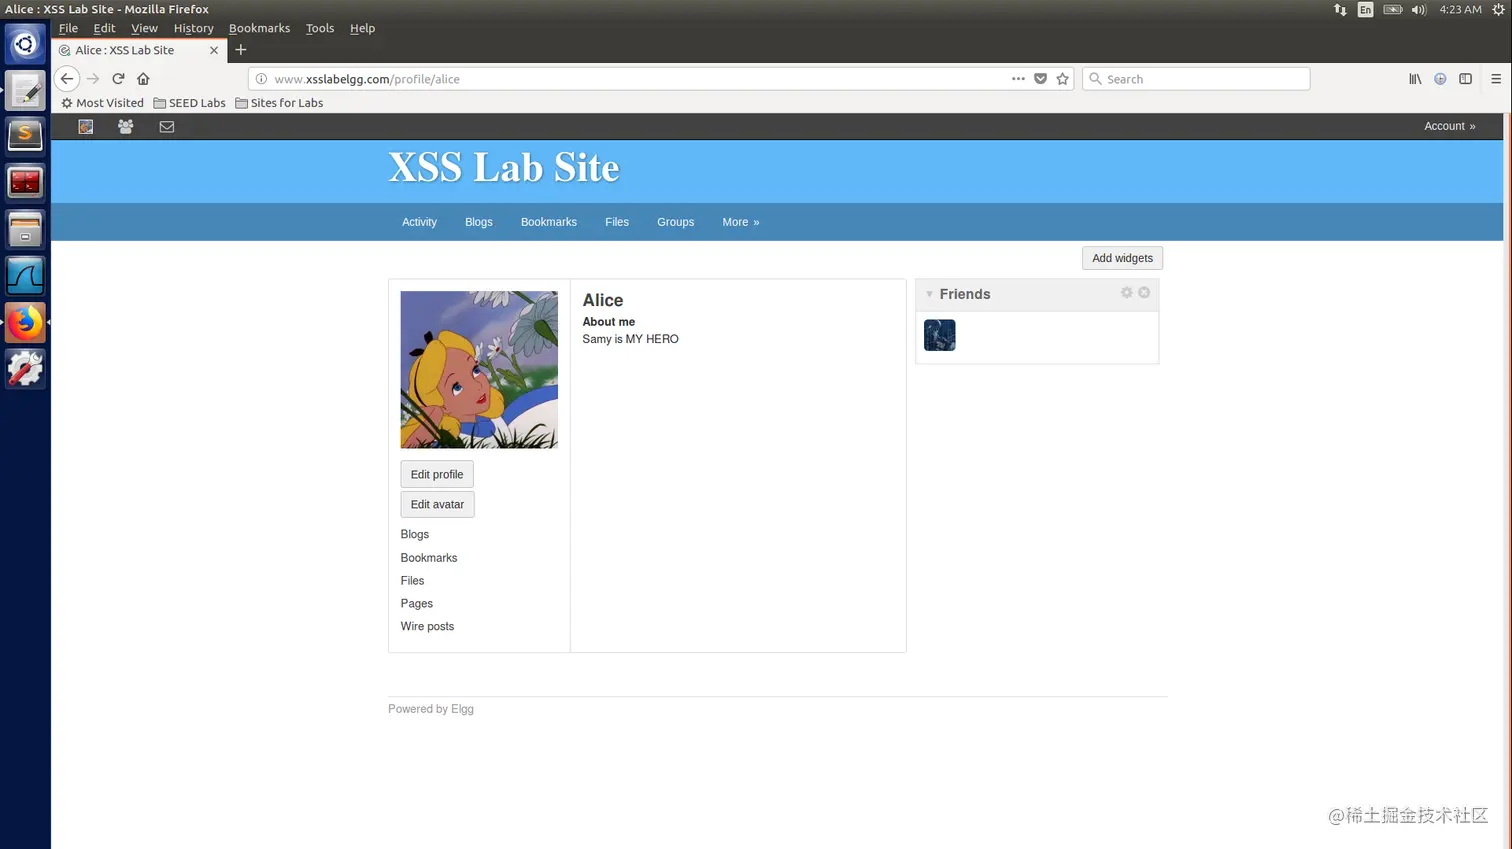This screenshot has width=1512, height=849.
Task: Open the Groups page
Action: (675, 222)
